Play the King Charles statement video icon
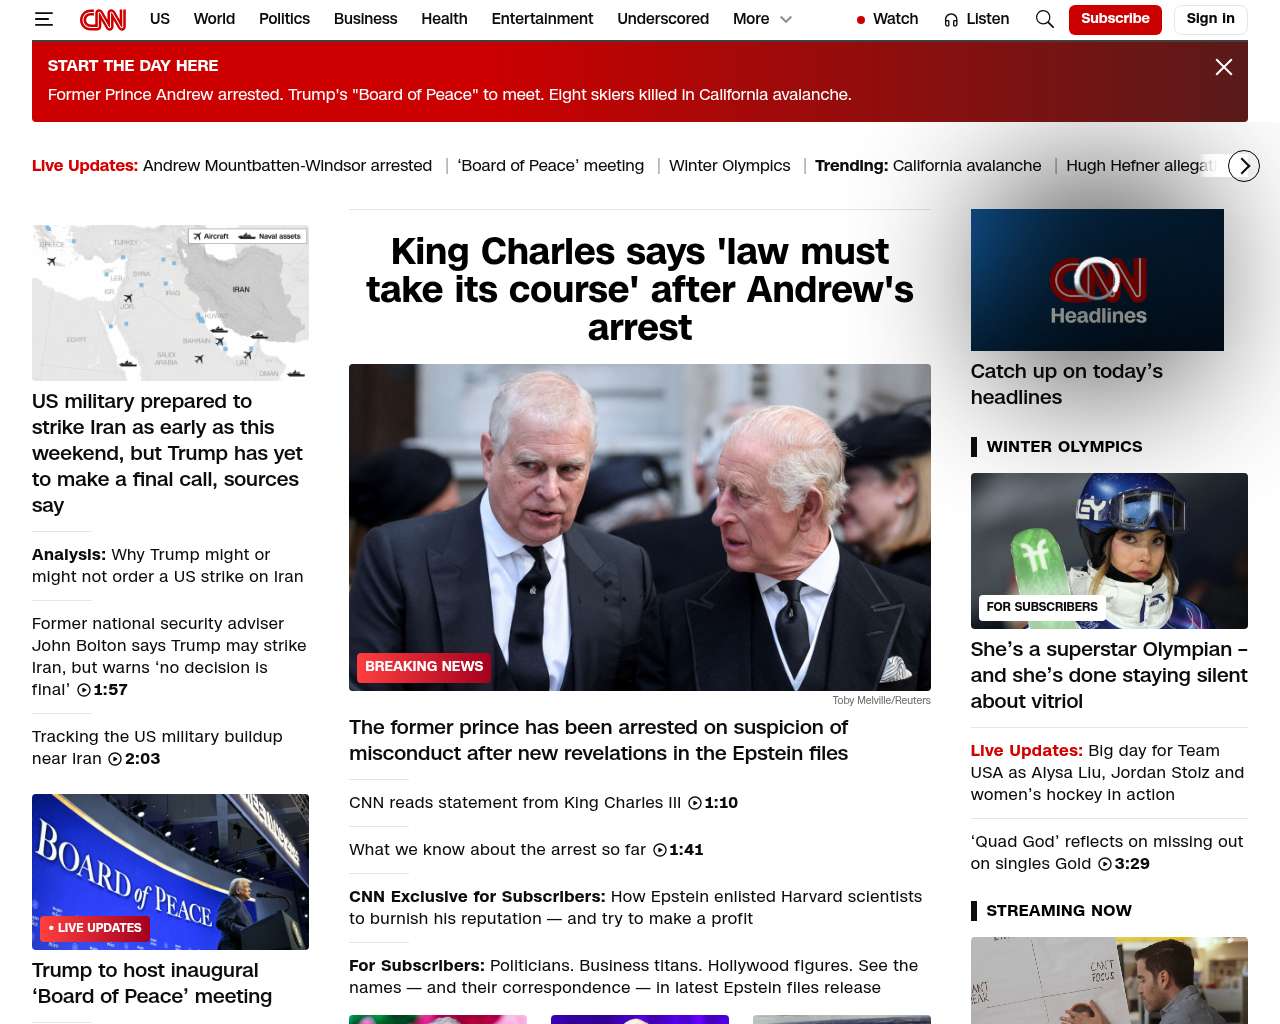 tap(695, 803)
